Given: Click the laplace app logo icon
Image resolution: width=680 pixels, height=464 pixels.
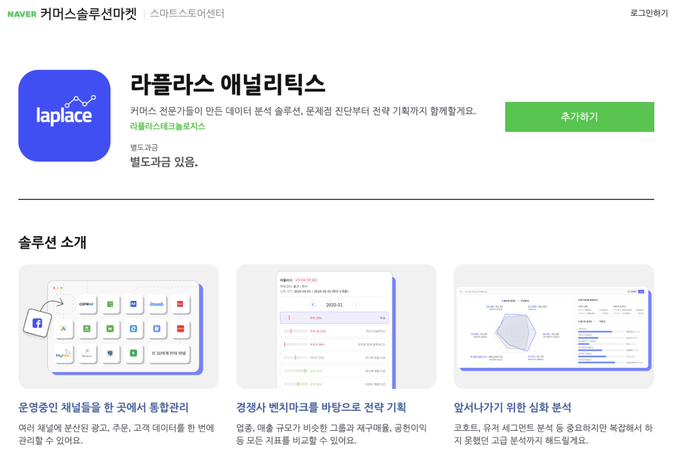Looking at the screenshot, I should [x=64, y=116].
